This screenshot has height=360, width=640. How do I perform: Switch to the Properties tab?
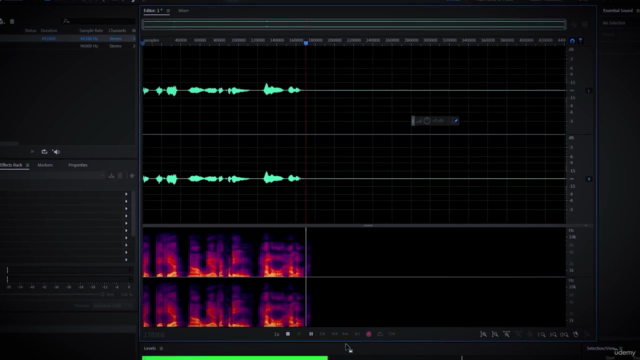click(x=78, y=165)
